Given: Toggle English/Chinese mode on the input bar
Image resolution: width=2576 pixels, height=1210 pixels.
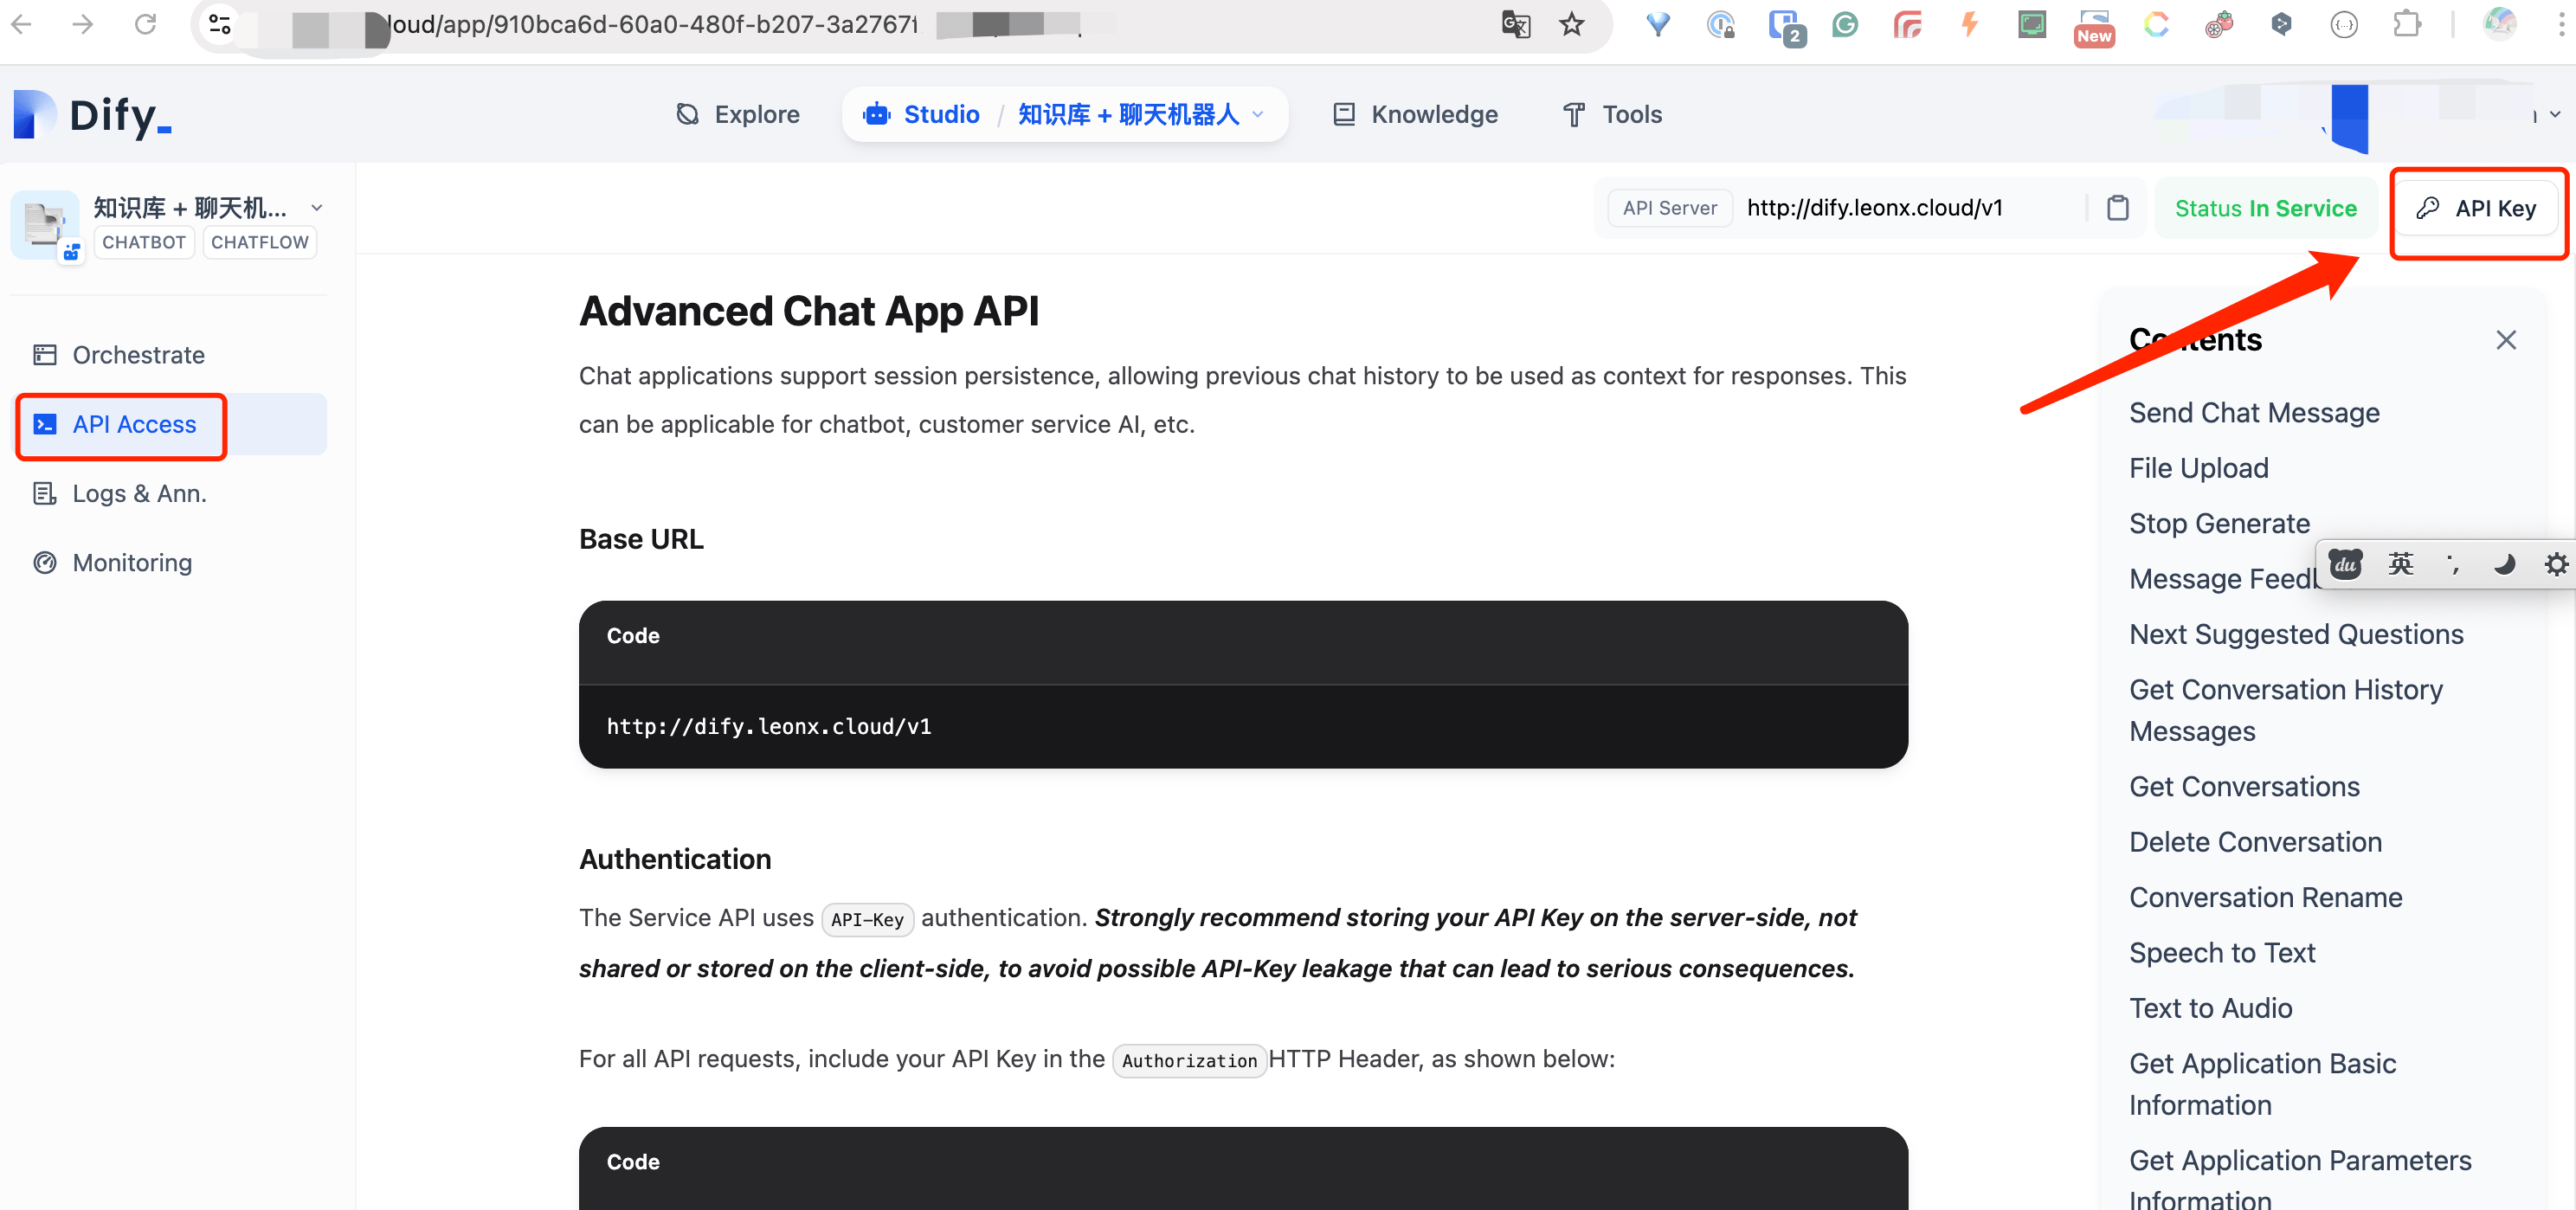Looking at the screenshot, I should (2400, 564).
